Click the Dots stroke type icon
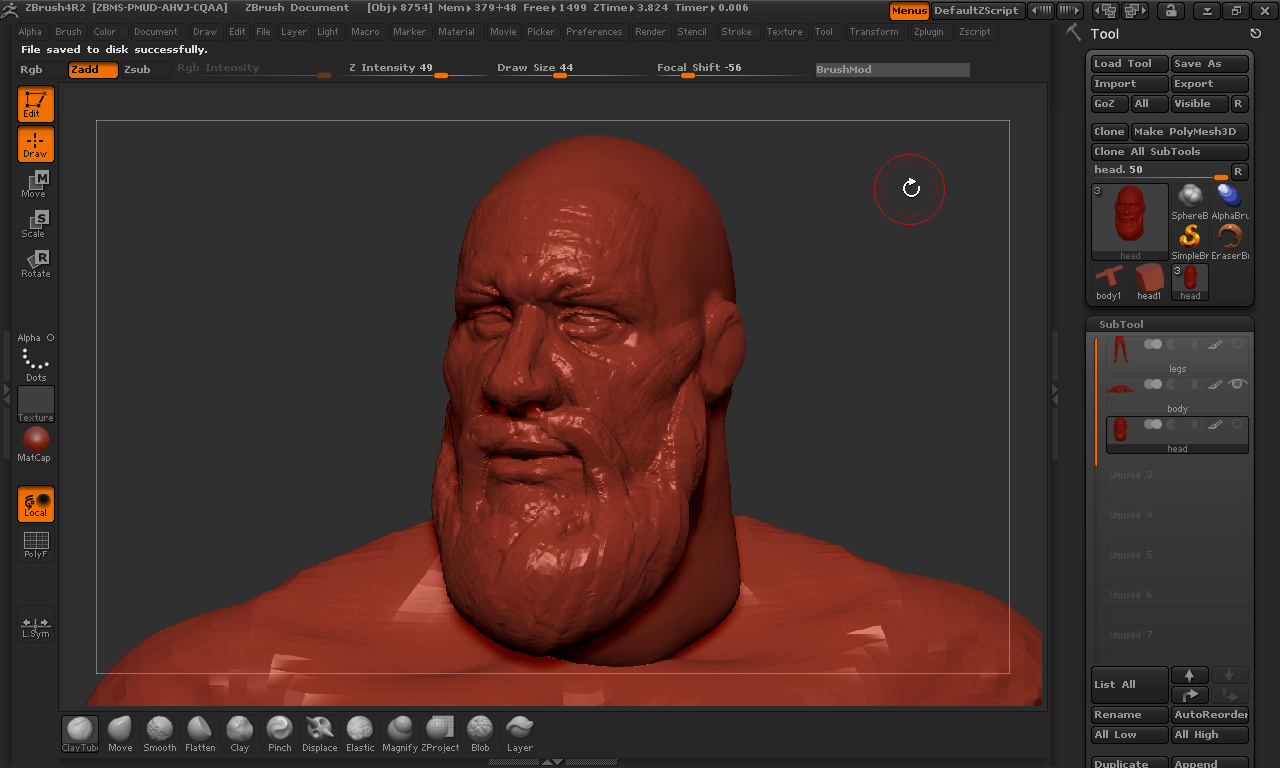The width and height of the screenshot is (1280, 768). pyautogui.click(x=35, y=364)
